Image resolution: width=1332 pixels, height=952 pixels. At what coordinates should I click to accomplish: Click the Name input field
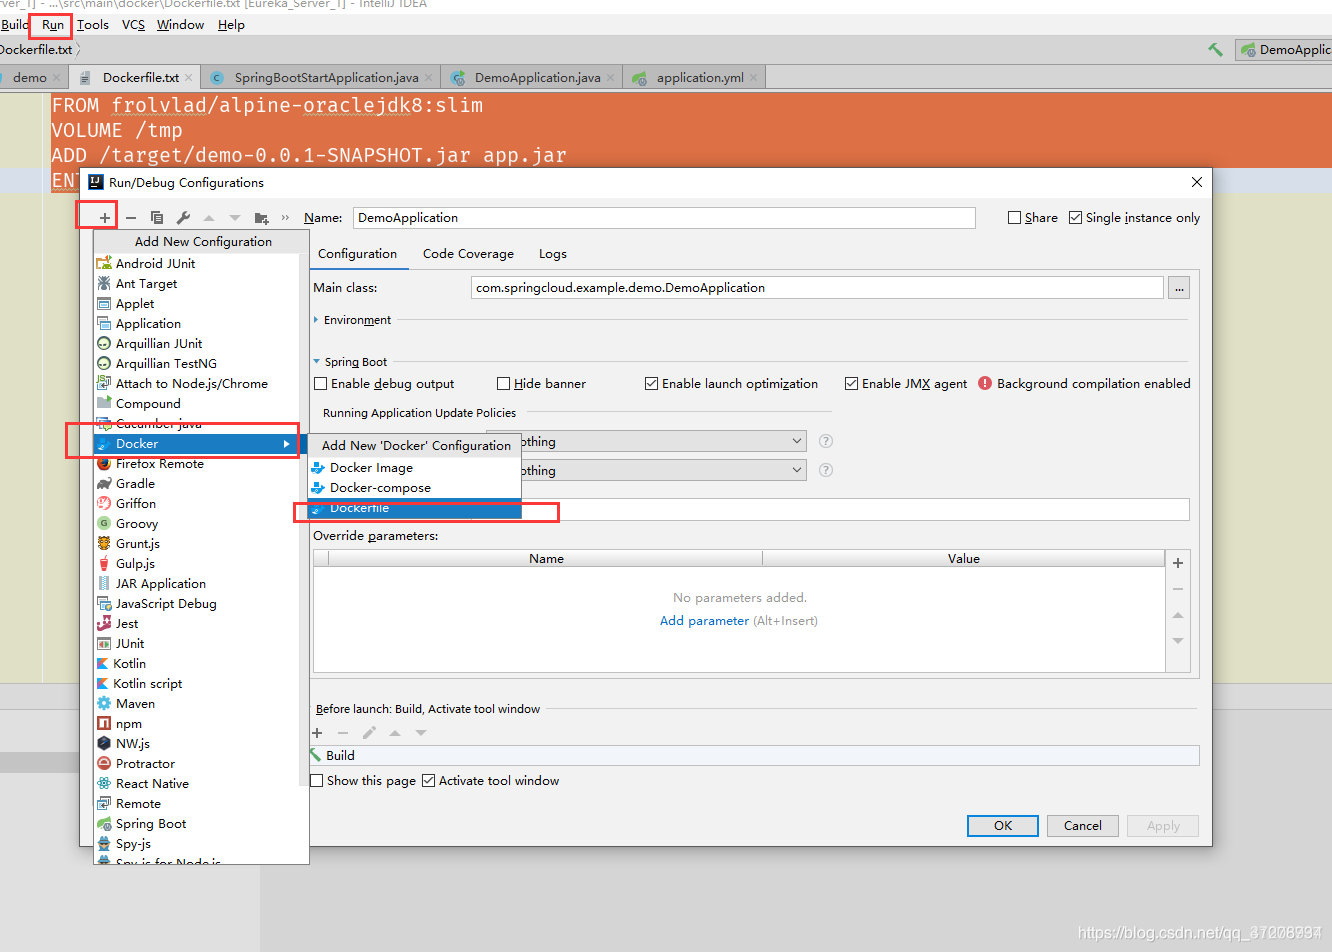(x=664, y=218)
